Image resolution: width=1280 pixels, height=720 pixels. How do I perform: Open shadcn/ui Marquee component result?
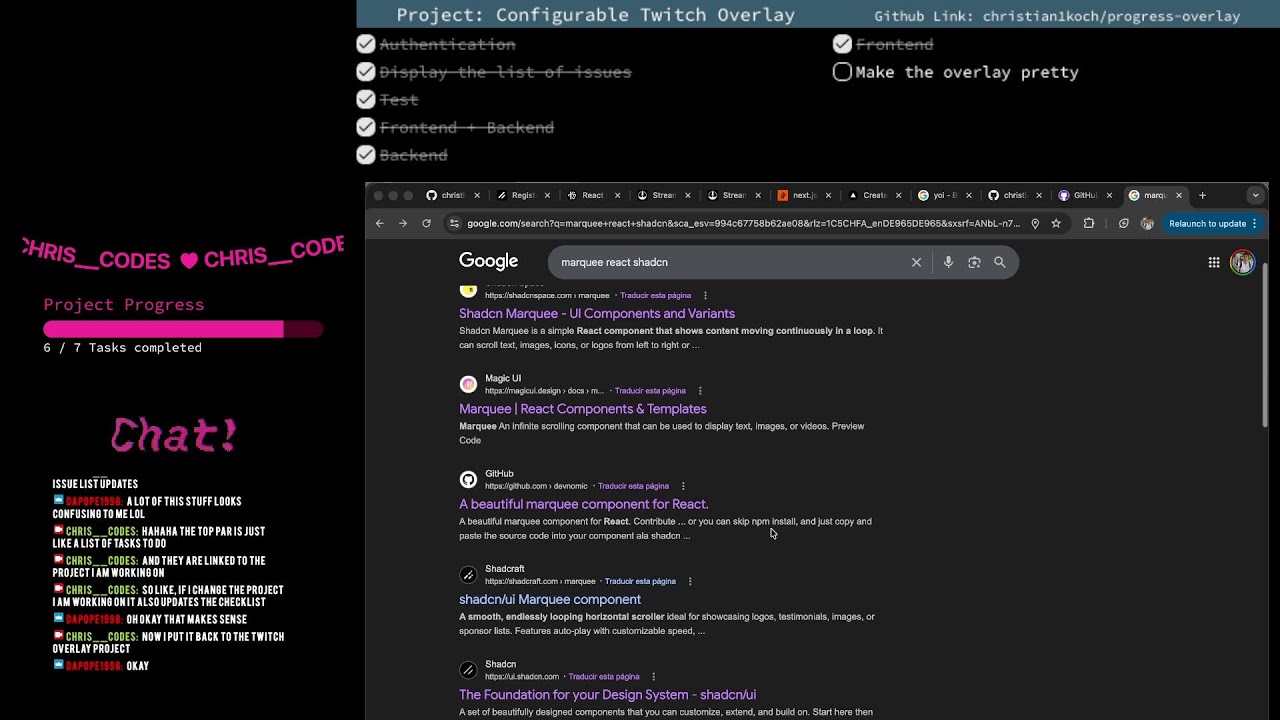[550, 599]
